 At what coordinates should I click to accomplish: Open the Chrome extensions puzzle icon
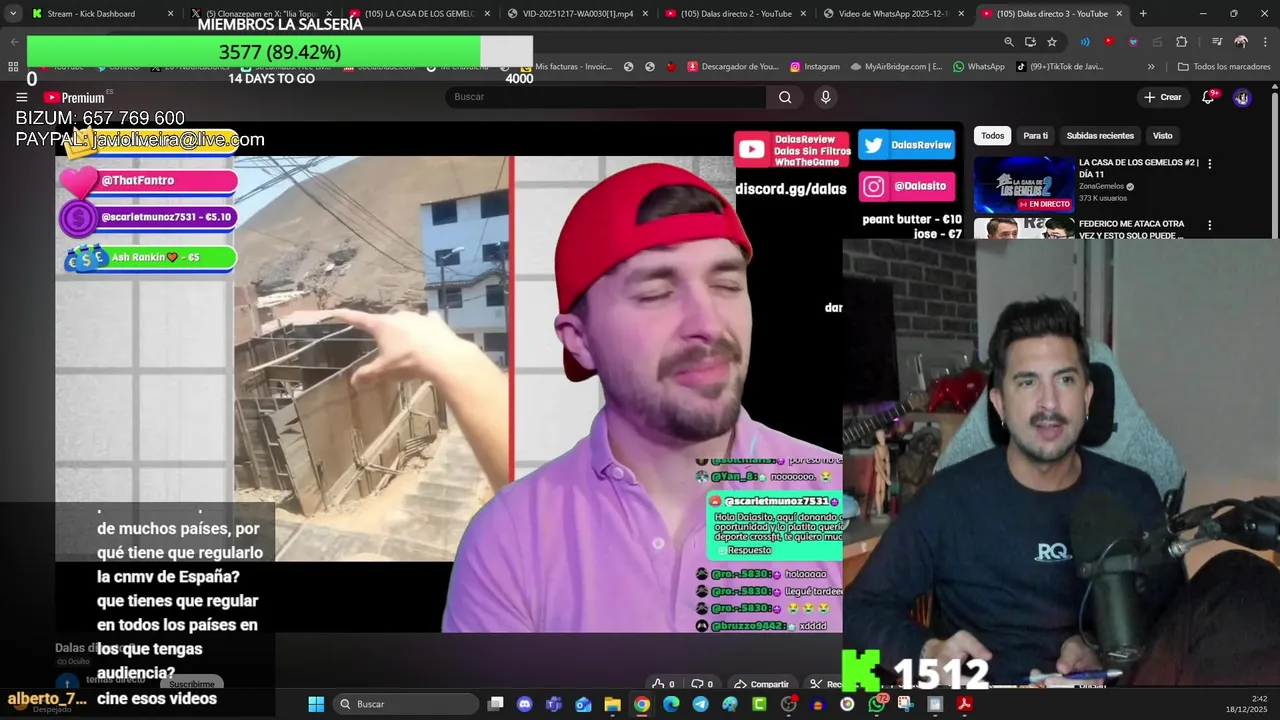1181,42
